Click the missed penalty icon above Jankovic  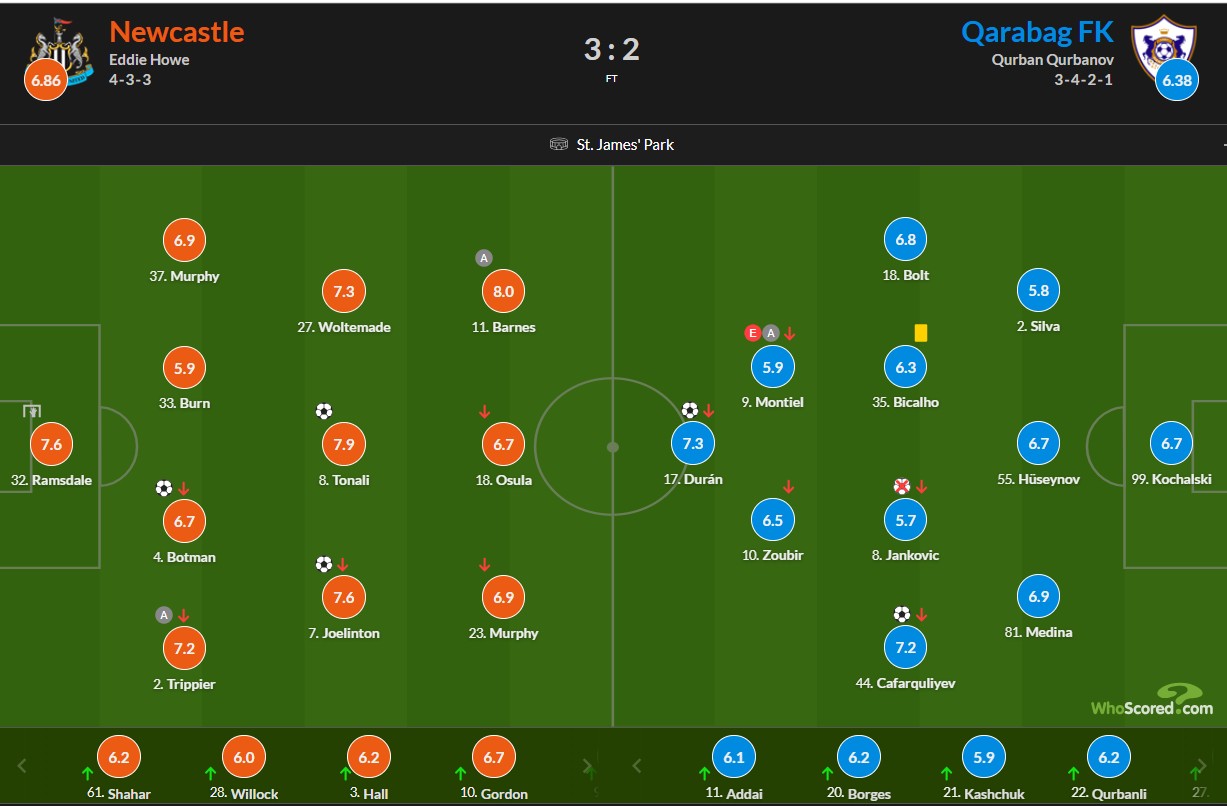[x=902, y=487]
